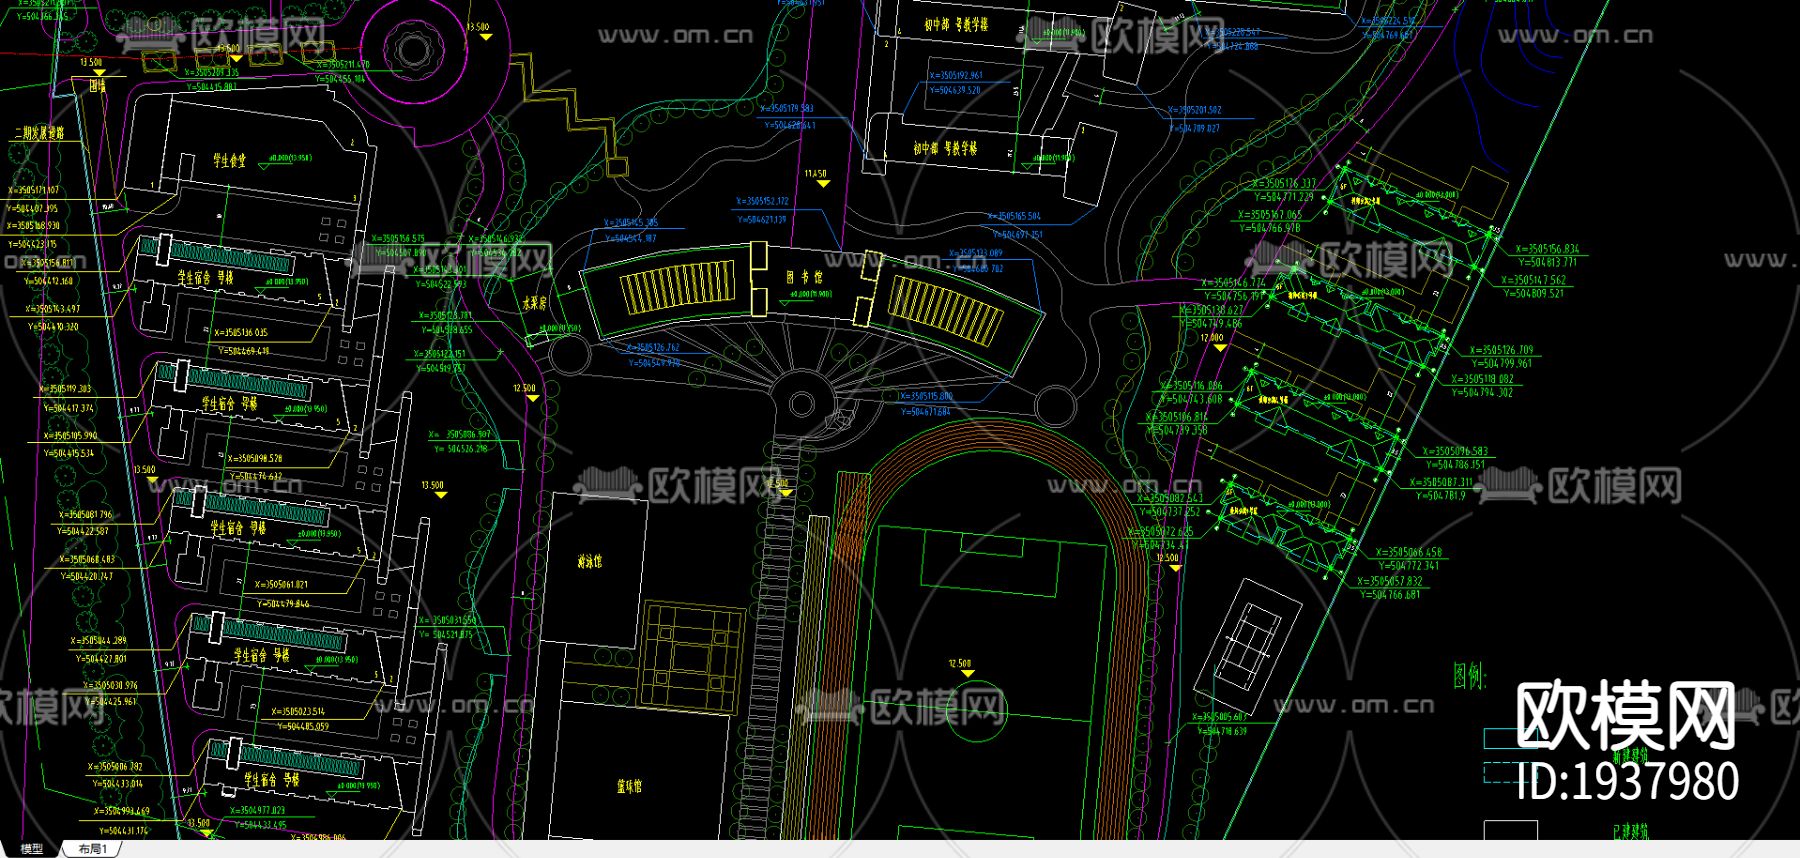Viewport: 1800px width, 858px height.
Task: Pick the 水泵房 label
Action: (534, 303)
